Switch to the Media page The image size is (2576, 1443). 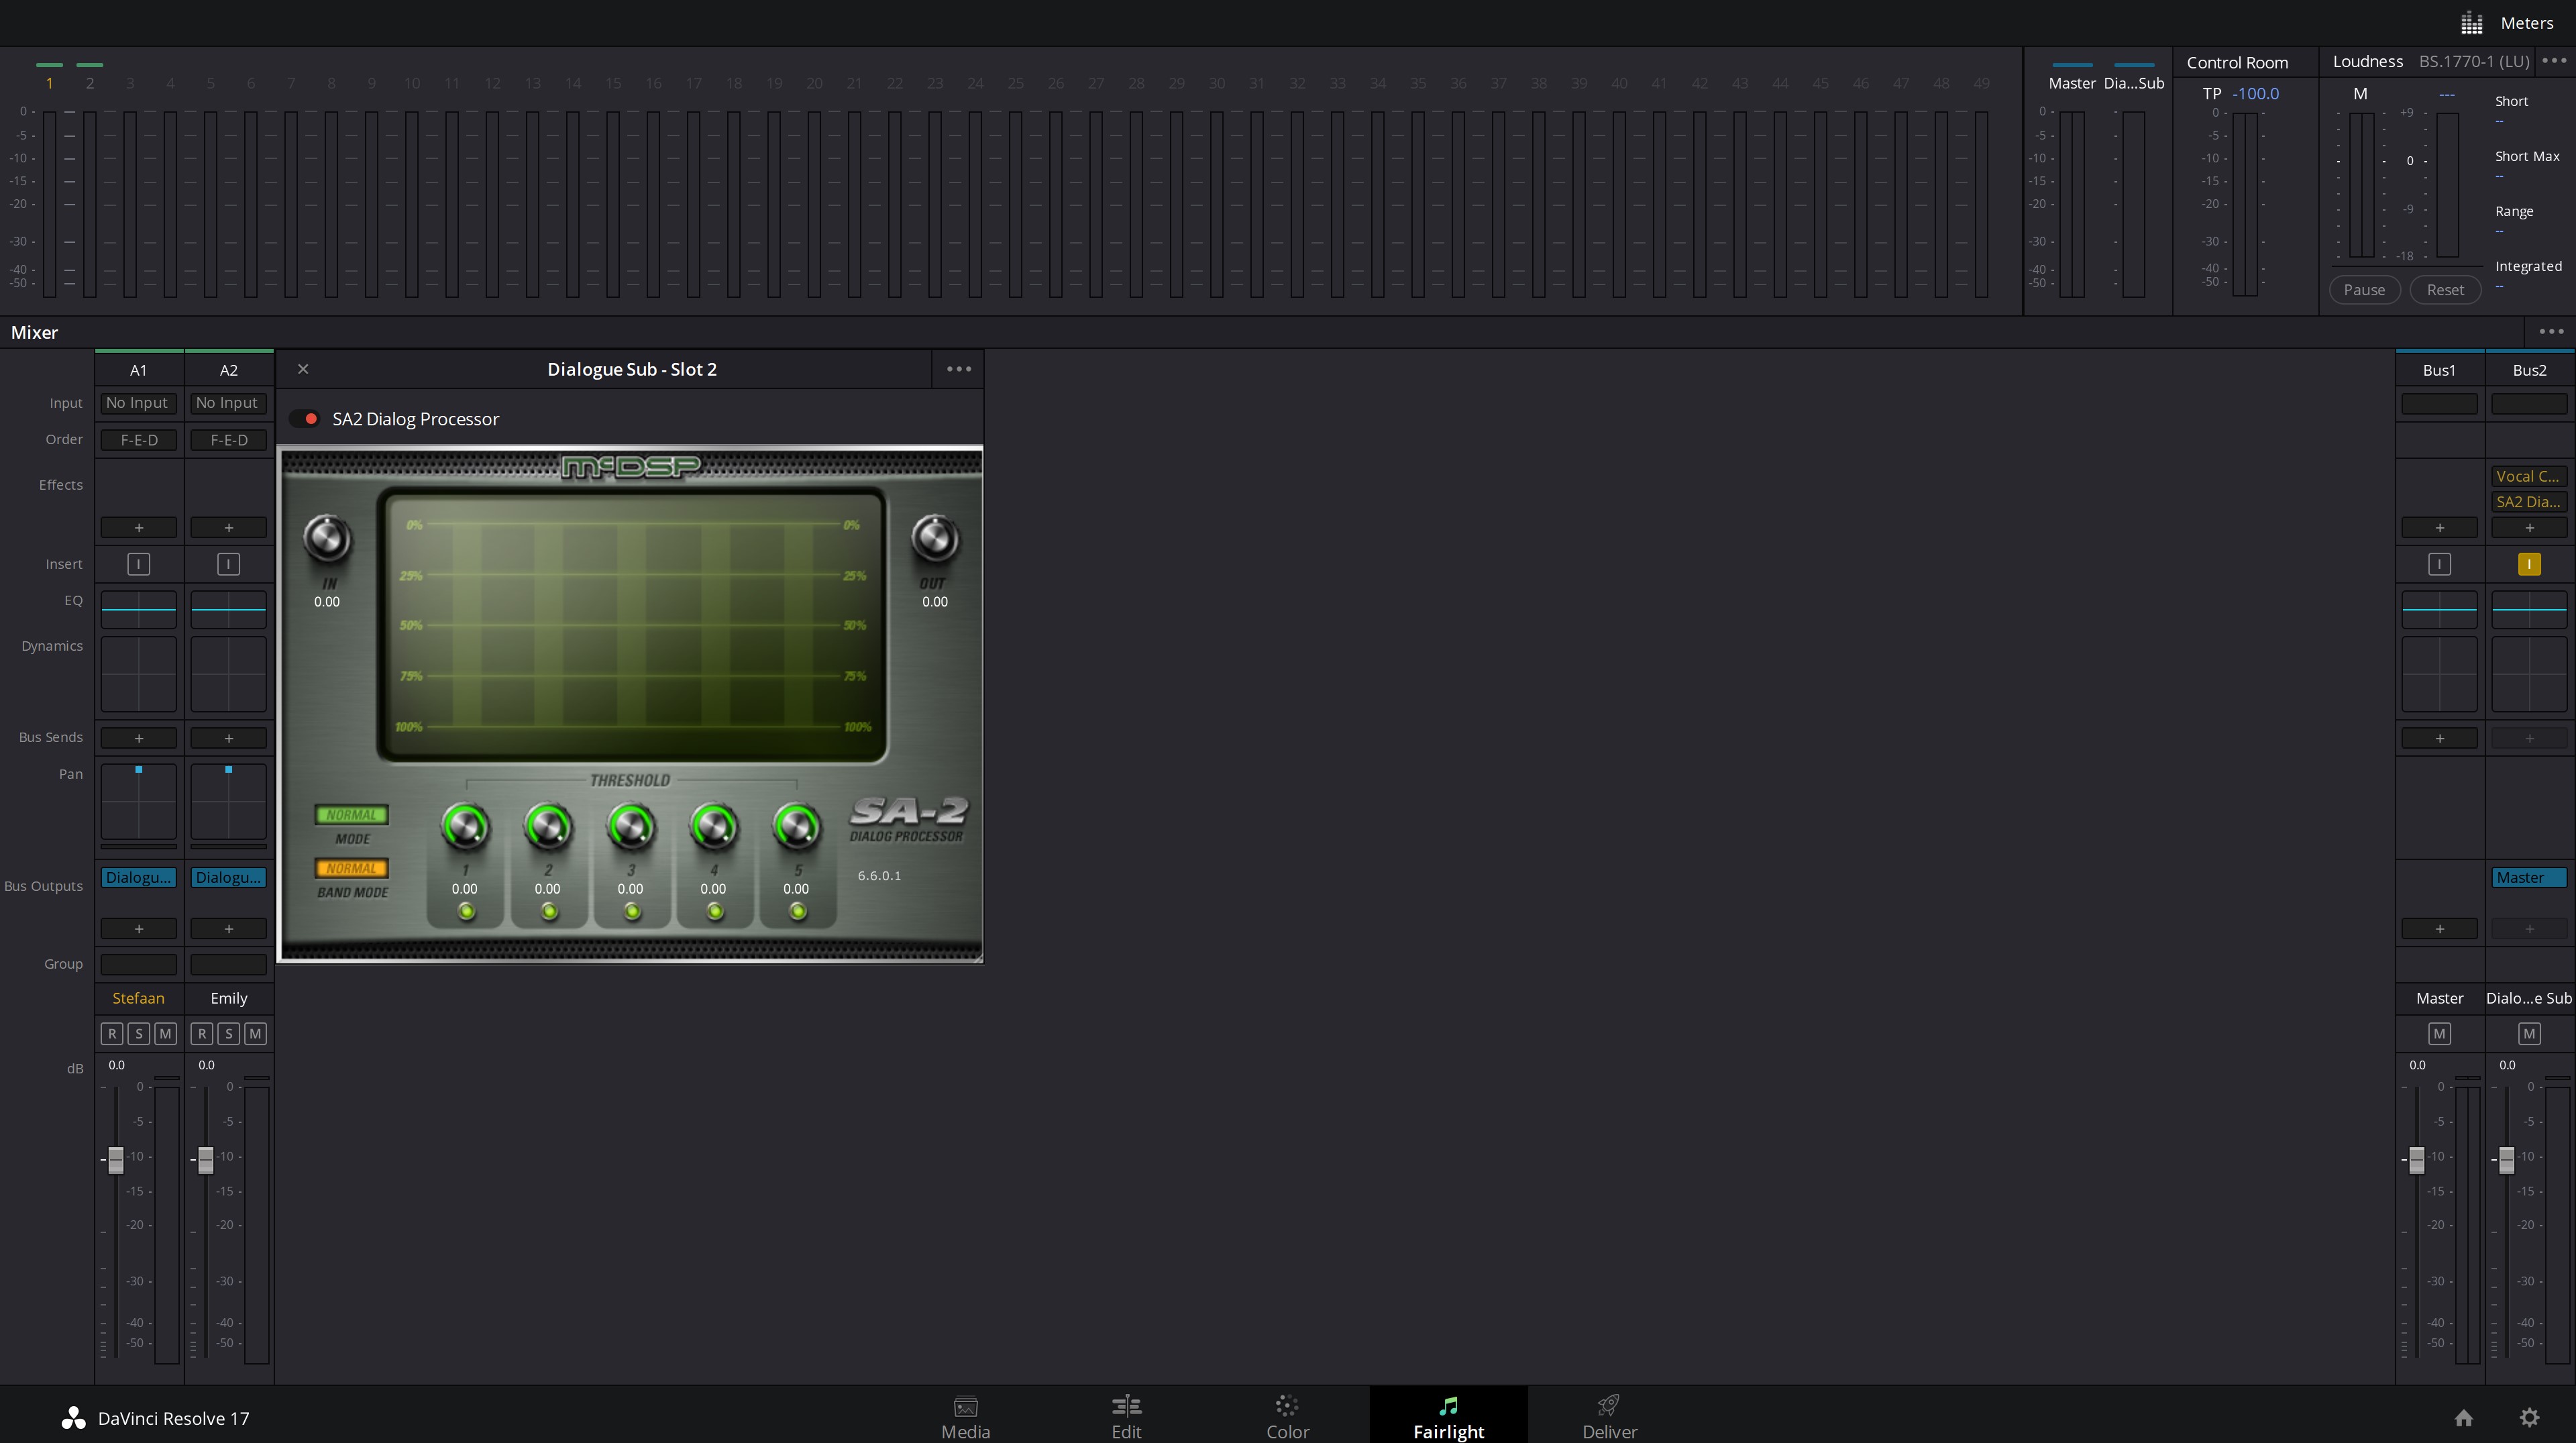[x=965, y=1417]
